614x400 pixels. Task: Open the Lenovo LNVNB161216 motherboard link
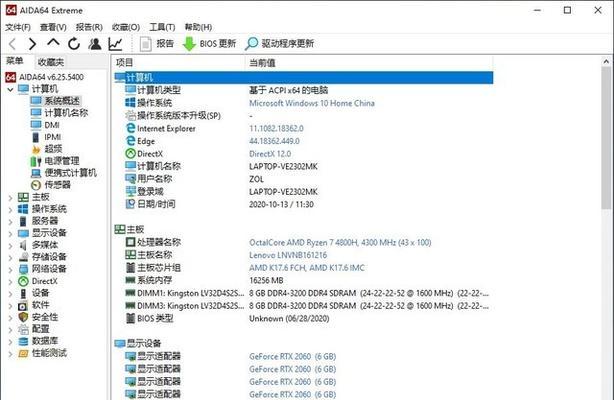coord(288,255)
